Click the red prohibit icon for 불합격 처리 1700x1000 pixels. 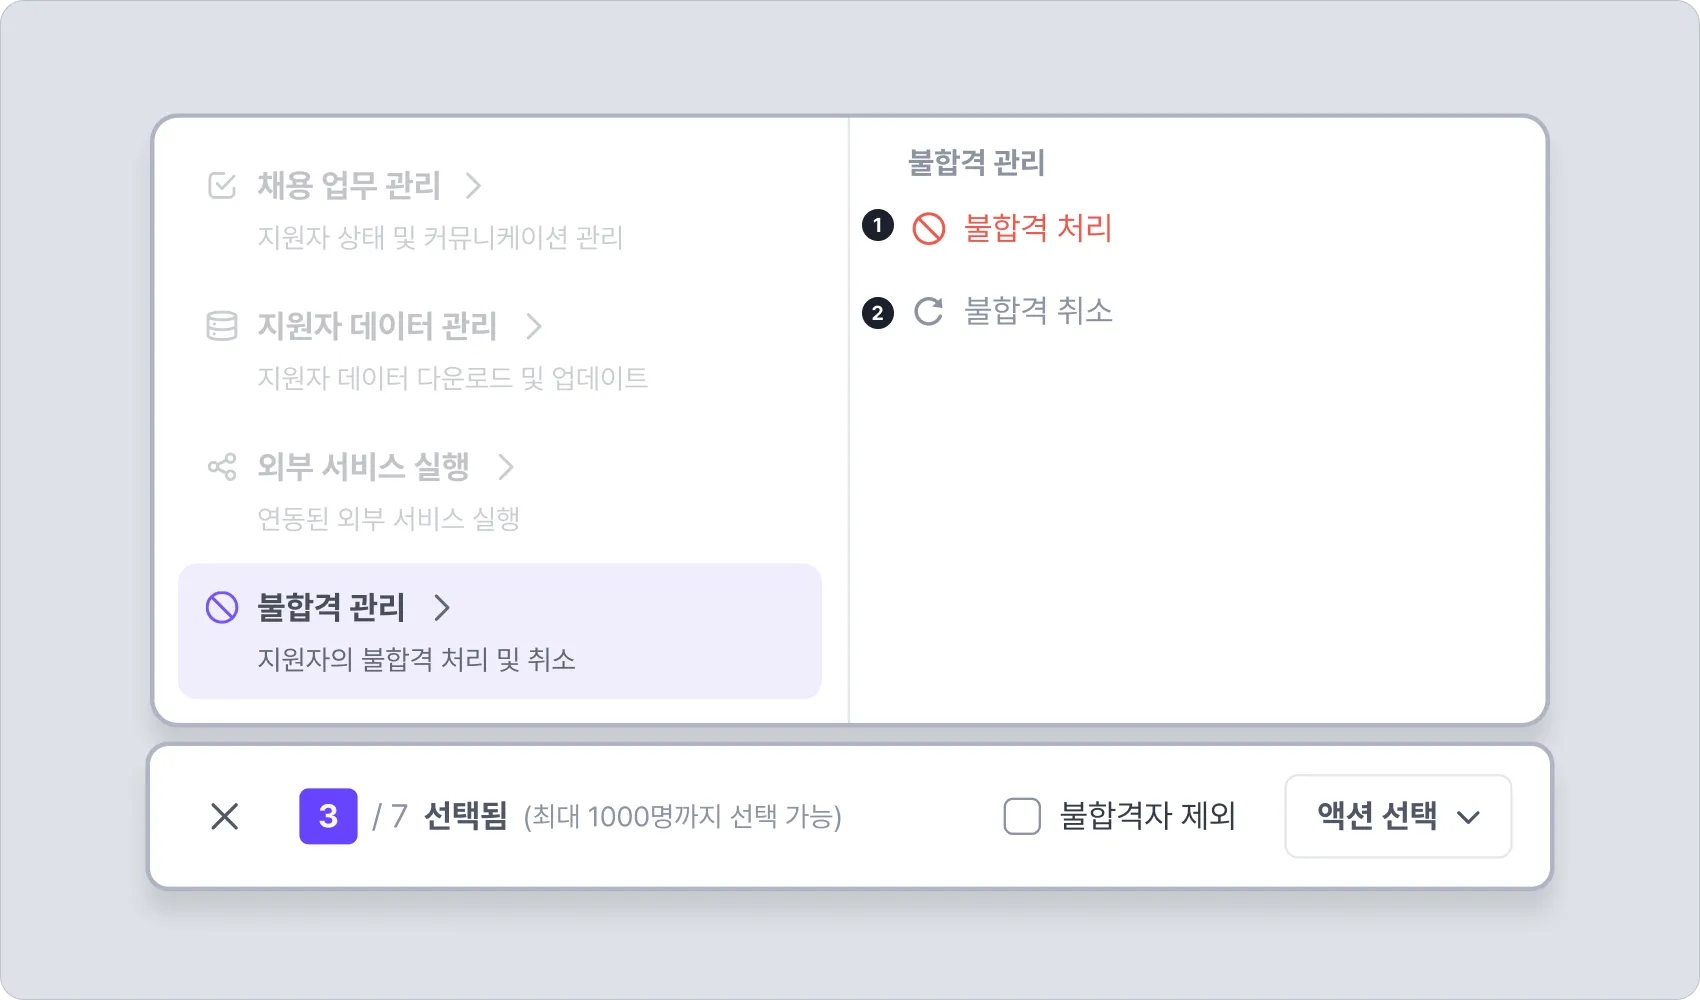coord(929,229)
